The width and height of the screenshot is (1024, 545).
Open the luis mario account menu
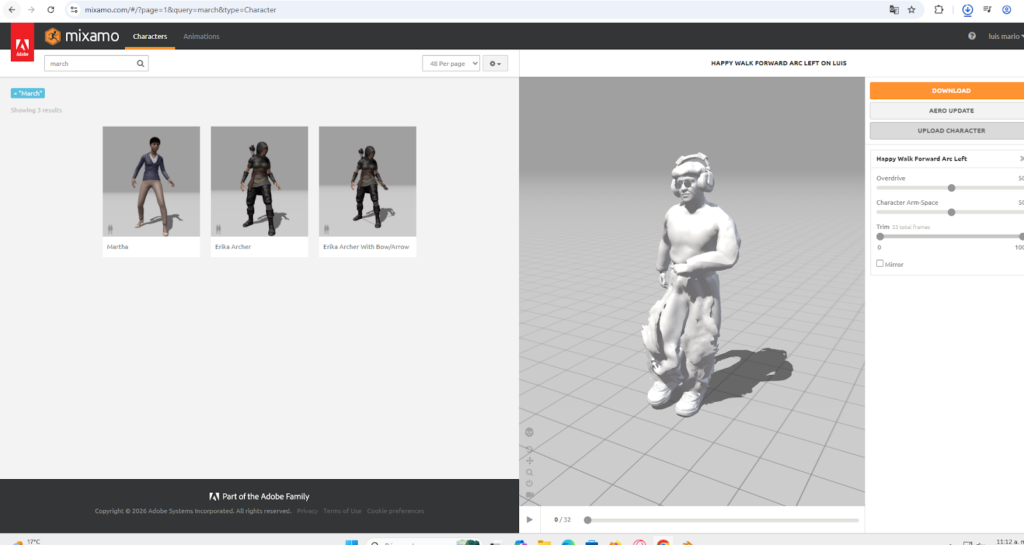click(1005, 37)
